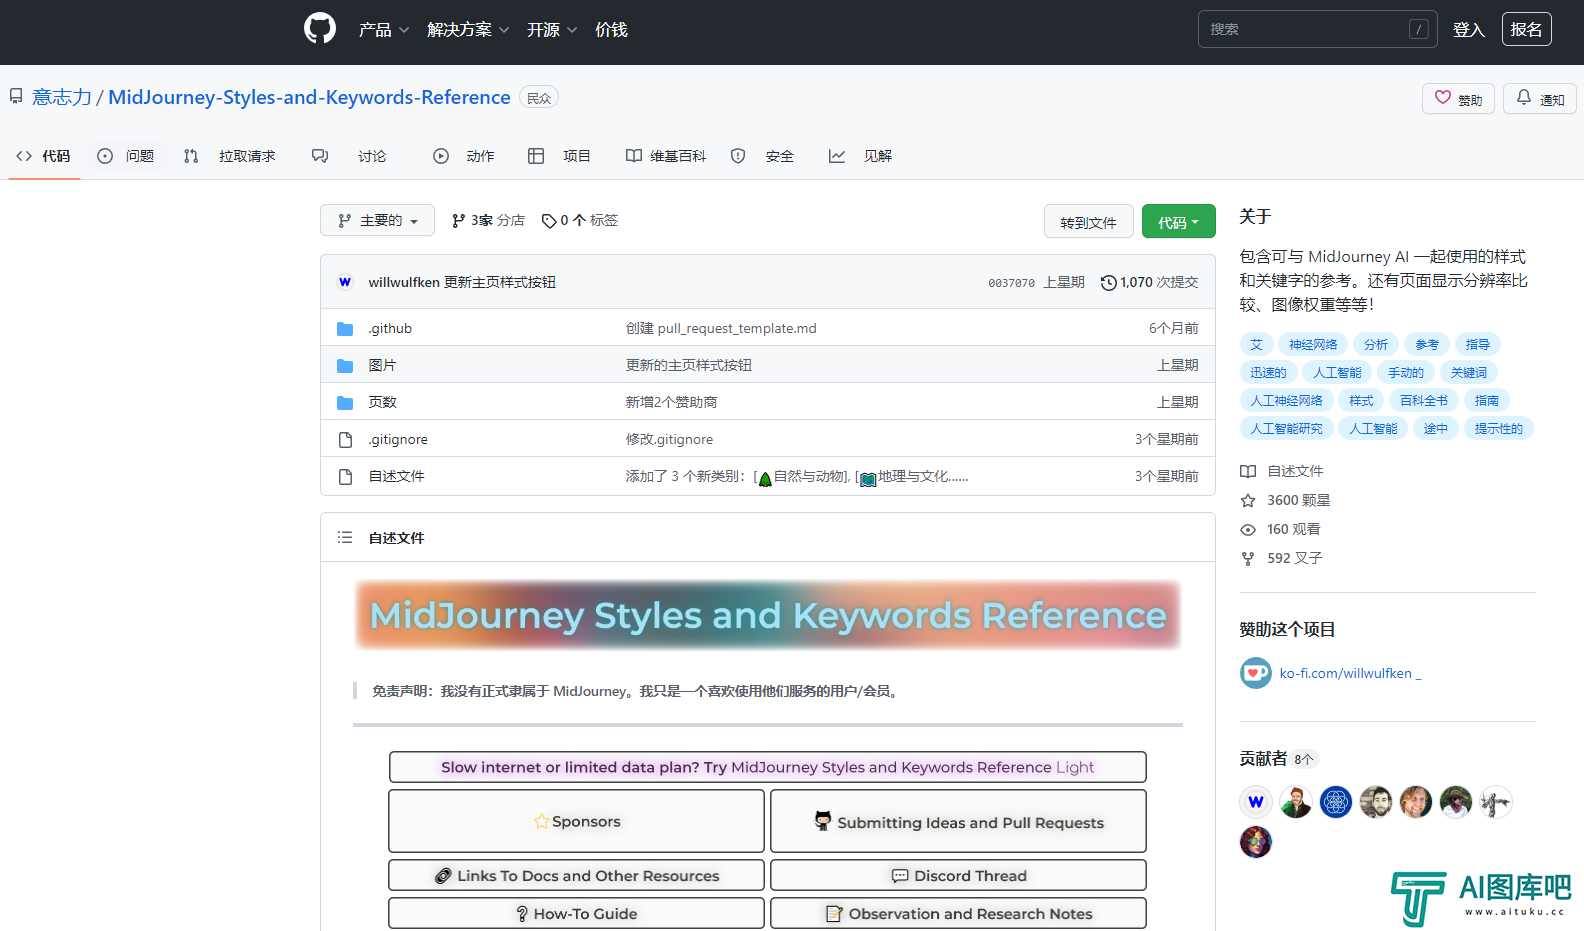The height and width of the screenshot is (931, 1584).
Task: Click the 赞助 sponsor heart button
Action: pos(1458,98)
